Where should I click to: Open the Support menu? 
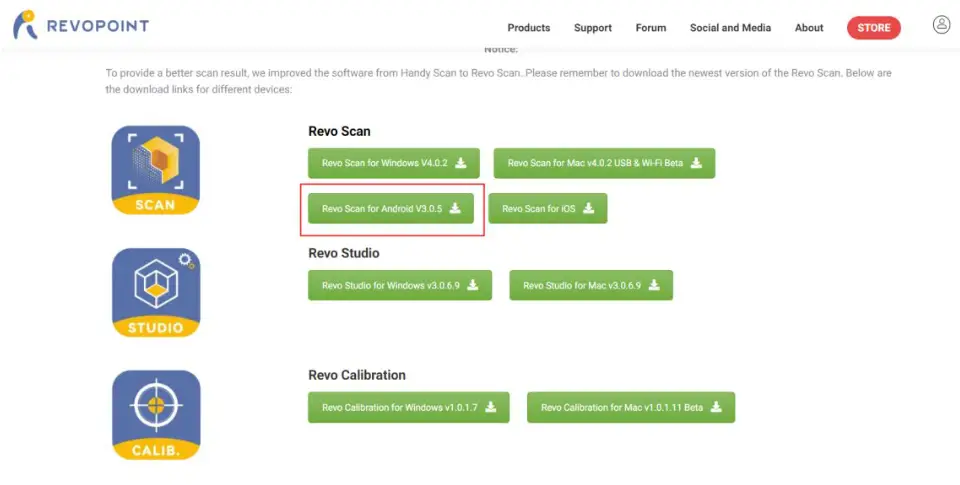(593, 28)
